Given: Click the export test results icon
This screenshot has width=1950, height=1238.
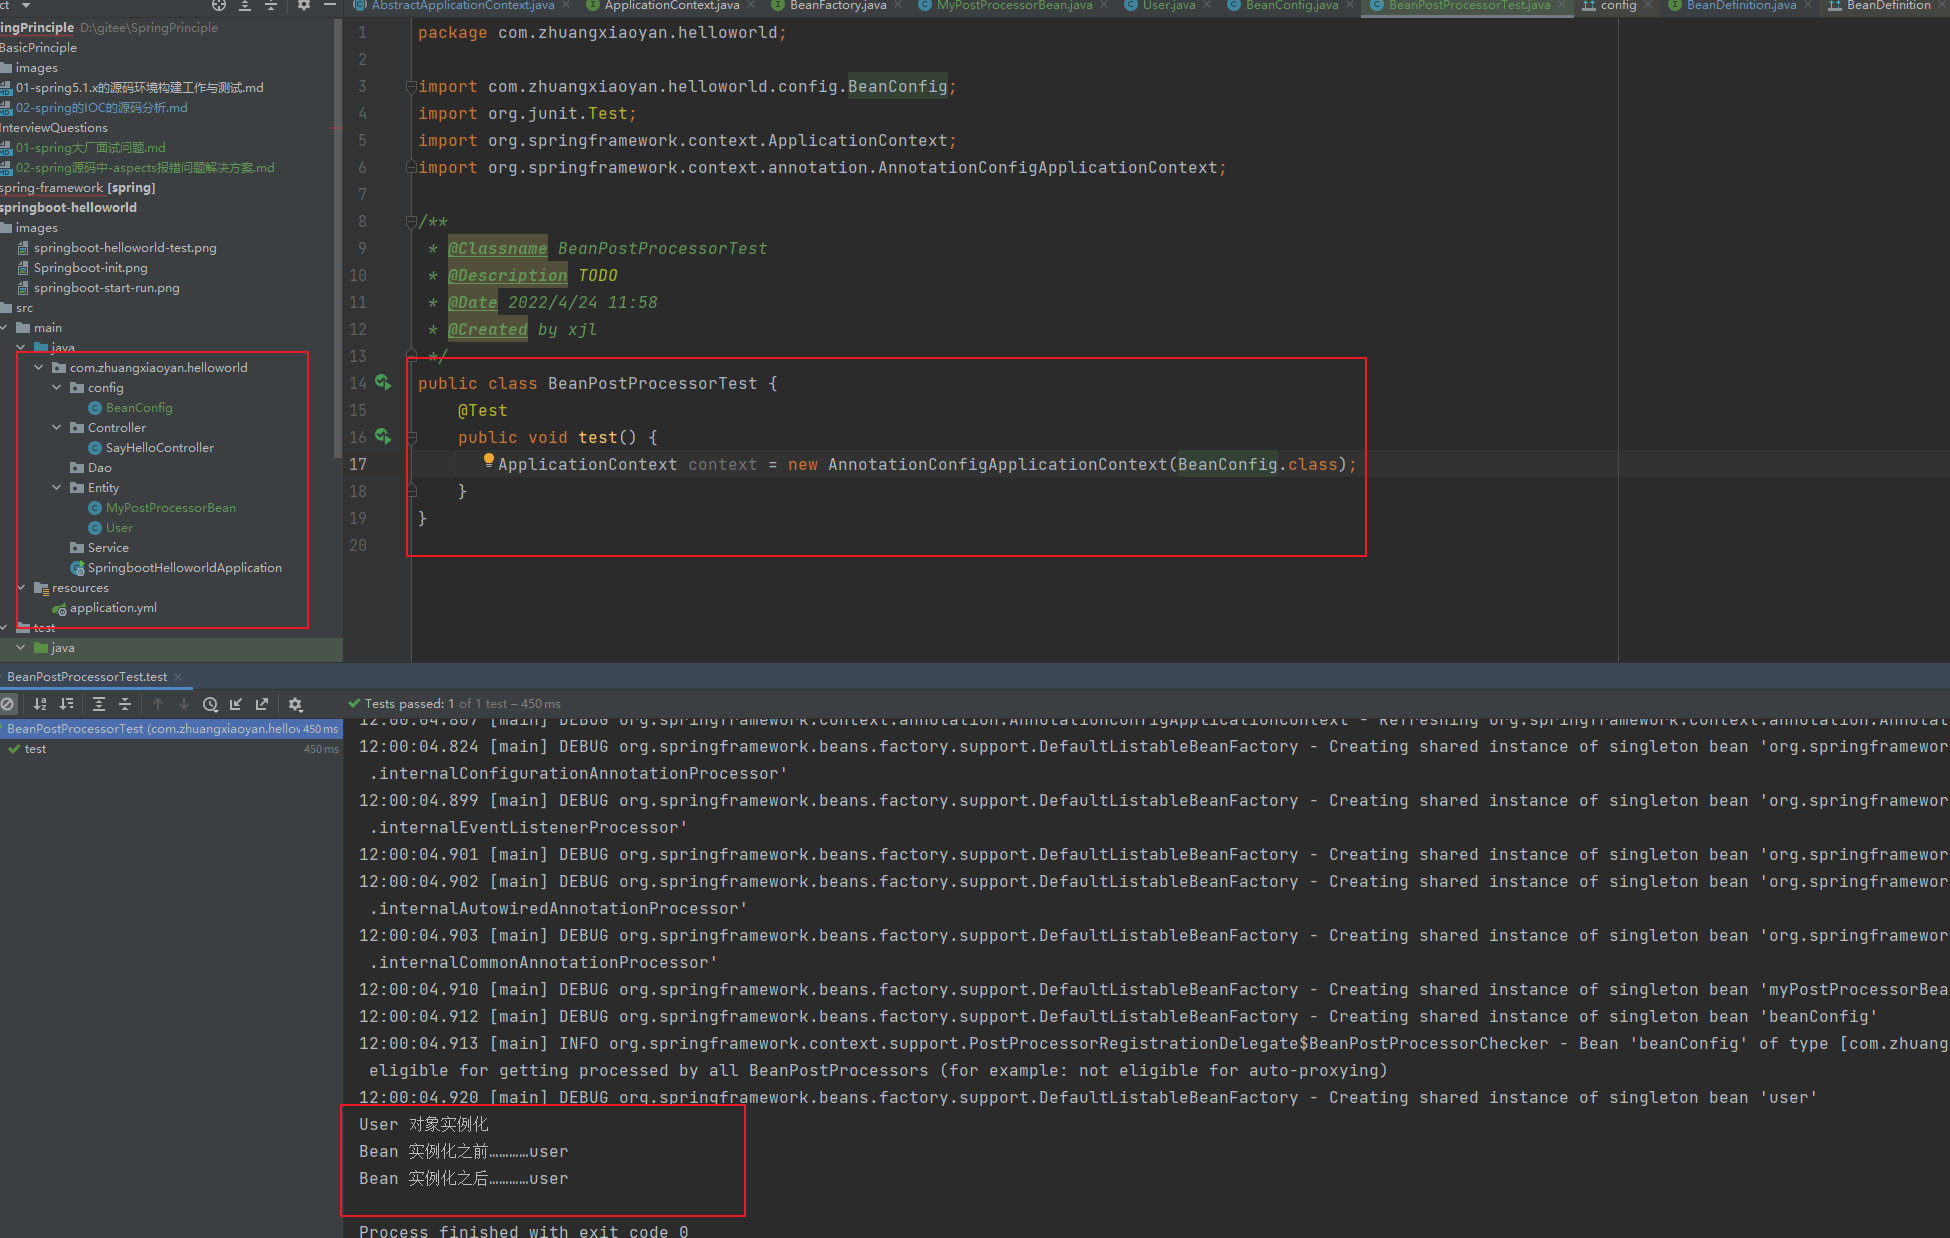Looking at the screenshot, I should pyautogui.click(x=262, y=704).
